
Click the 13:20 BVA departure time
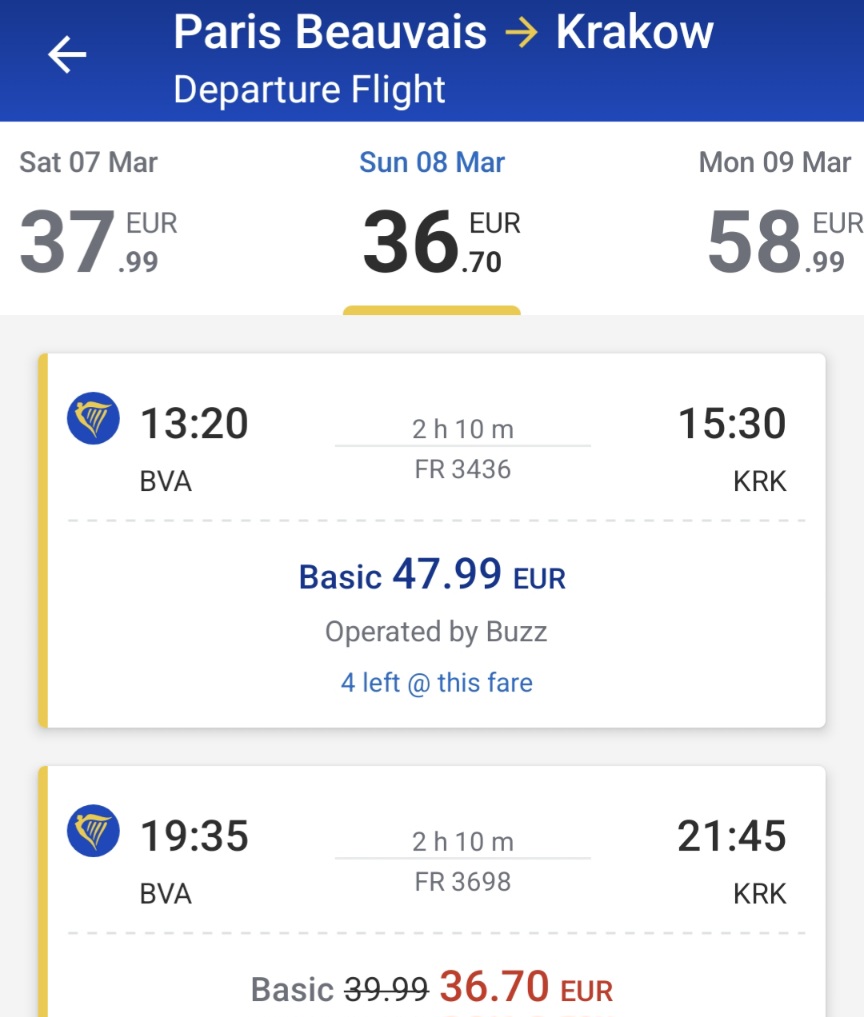(195, 423)
